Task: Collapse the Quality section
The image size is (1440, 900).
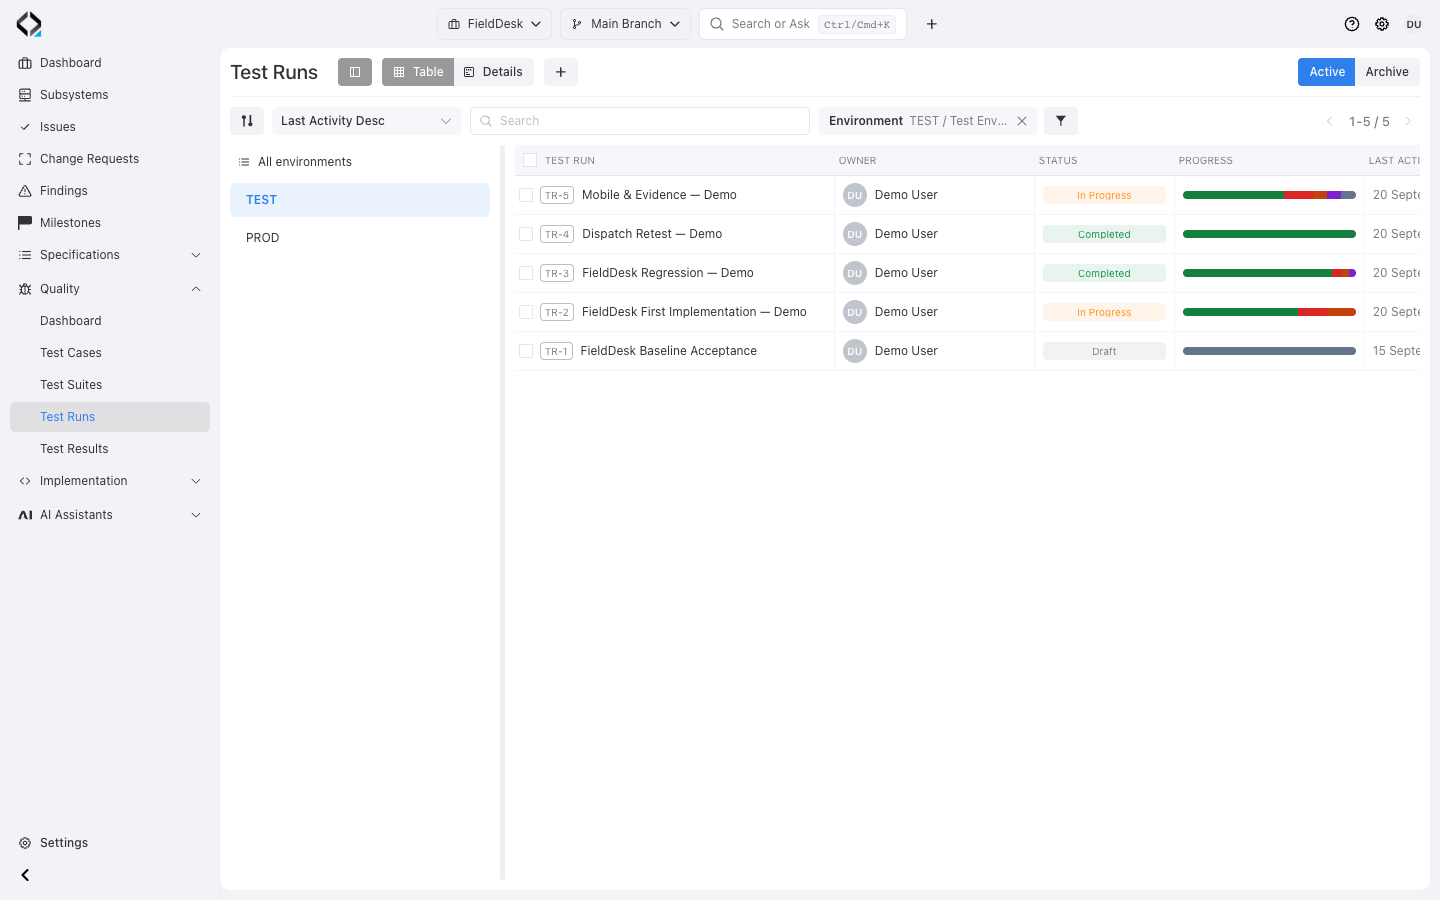Action: click(110, 289)
